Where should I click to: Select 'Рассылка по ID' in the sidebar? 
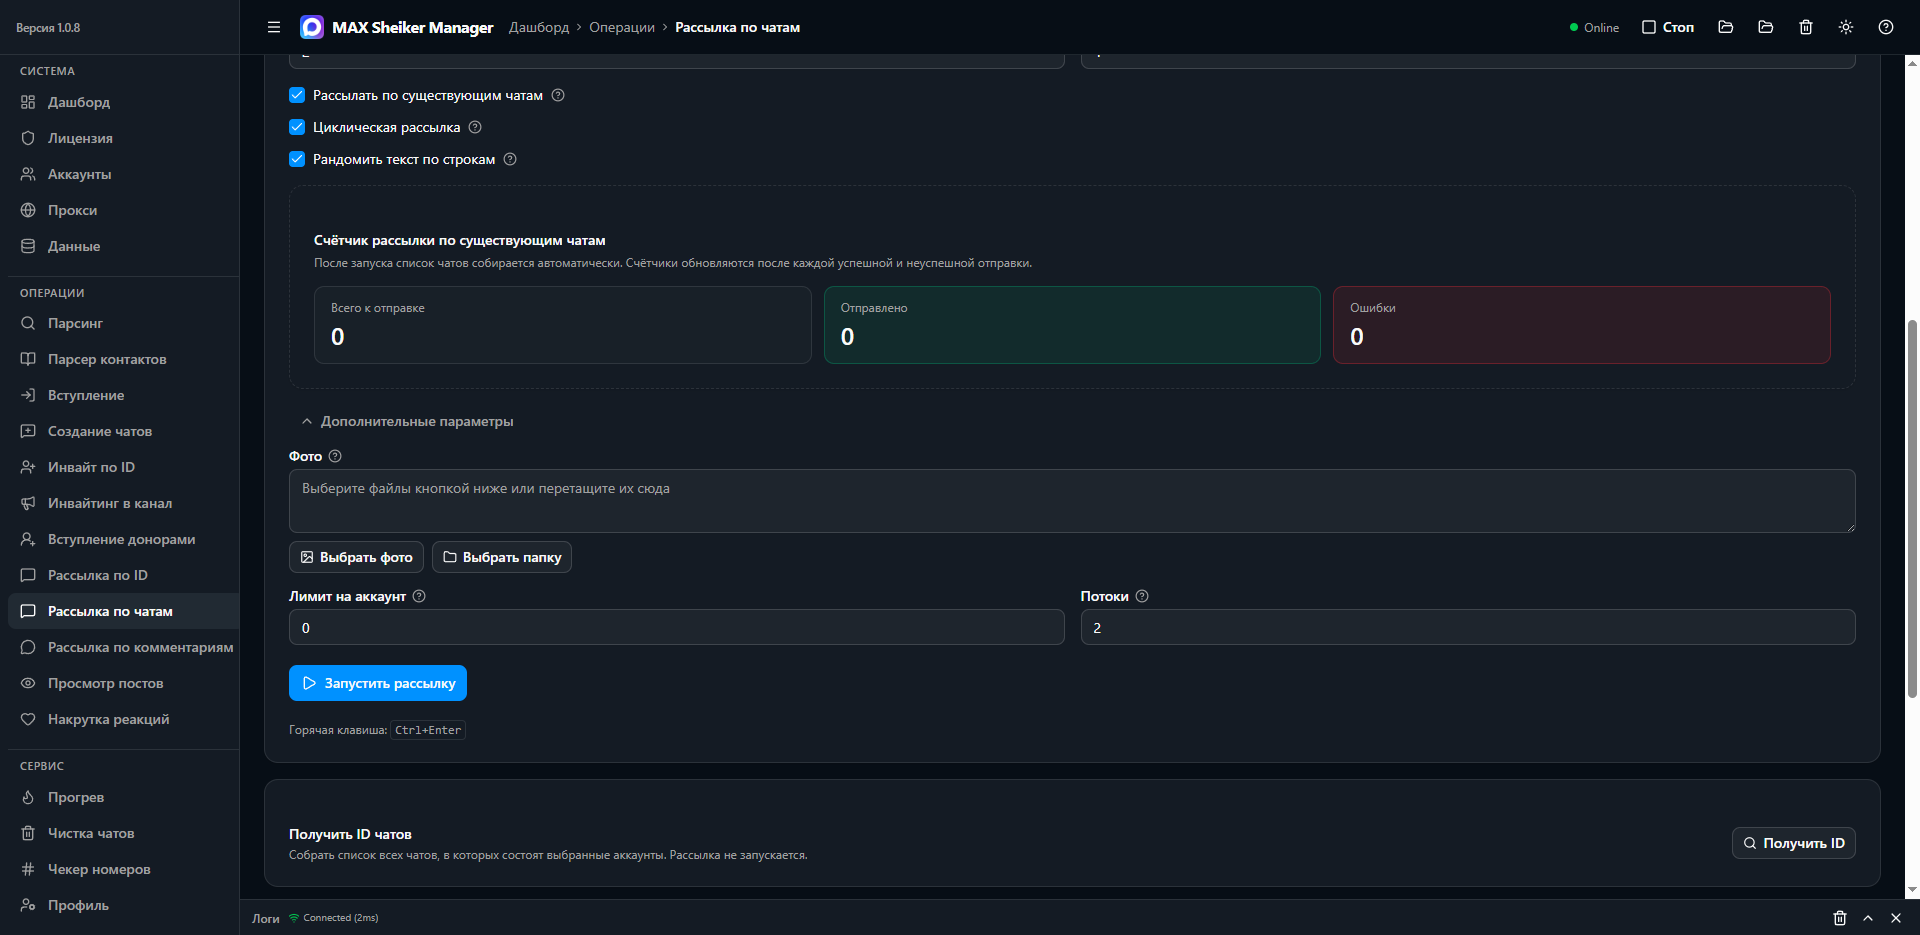coord(123,575)
